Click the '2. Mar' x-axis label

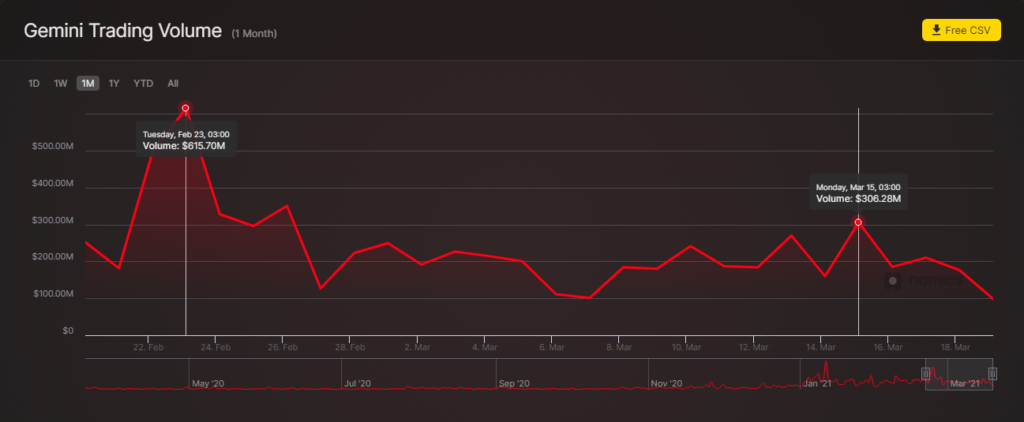[417, 347]
